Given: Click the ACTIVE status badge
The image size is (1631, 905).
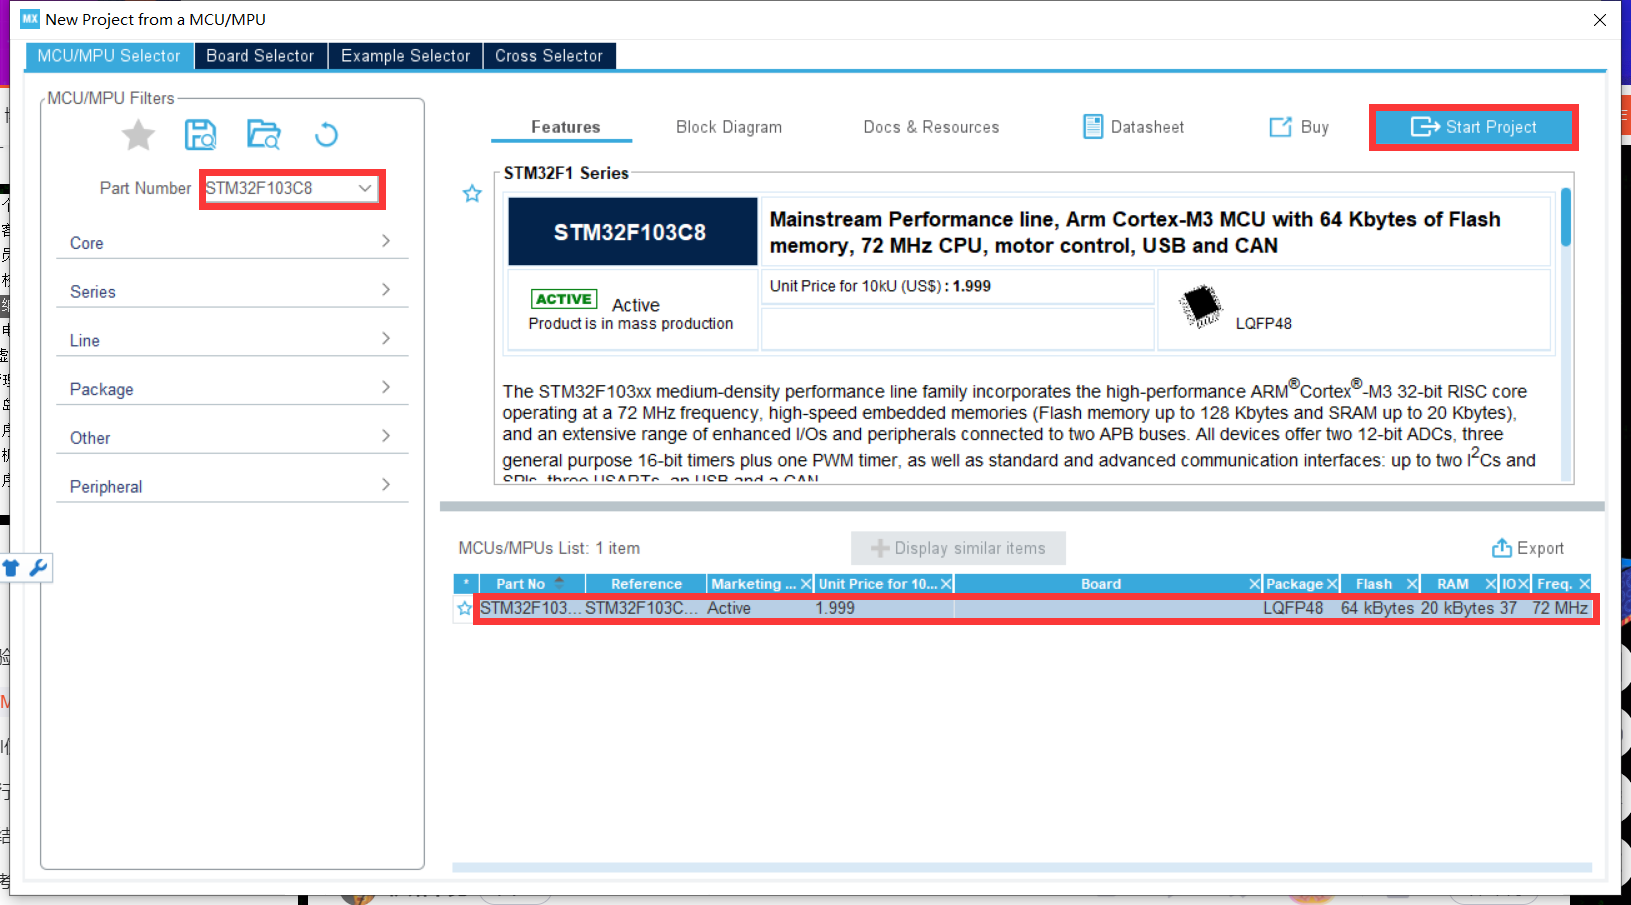Looking at the screenshot, I should (x=564, y=299).
